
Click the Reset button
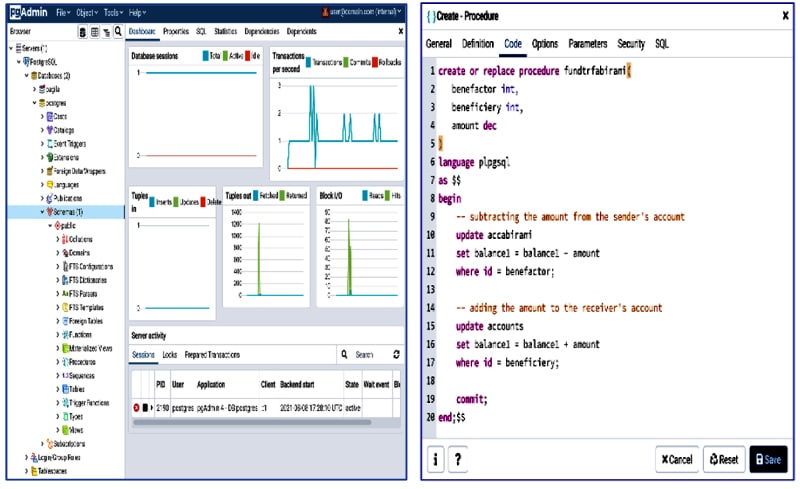723,459
